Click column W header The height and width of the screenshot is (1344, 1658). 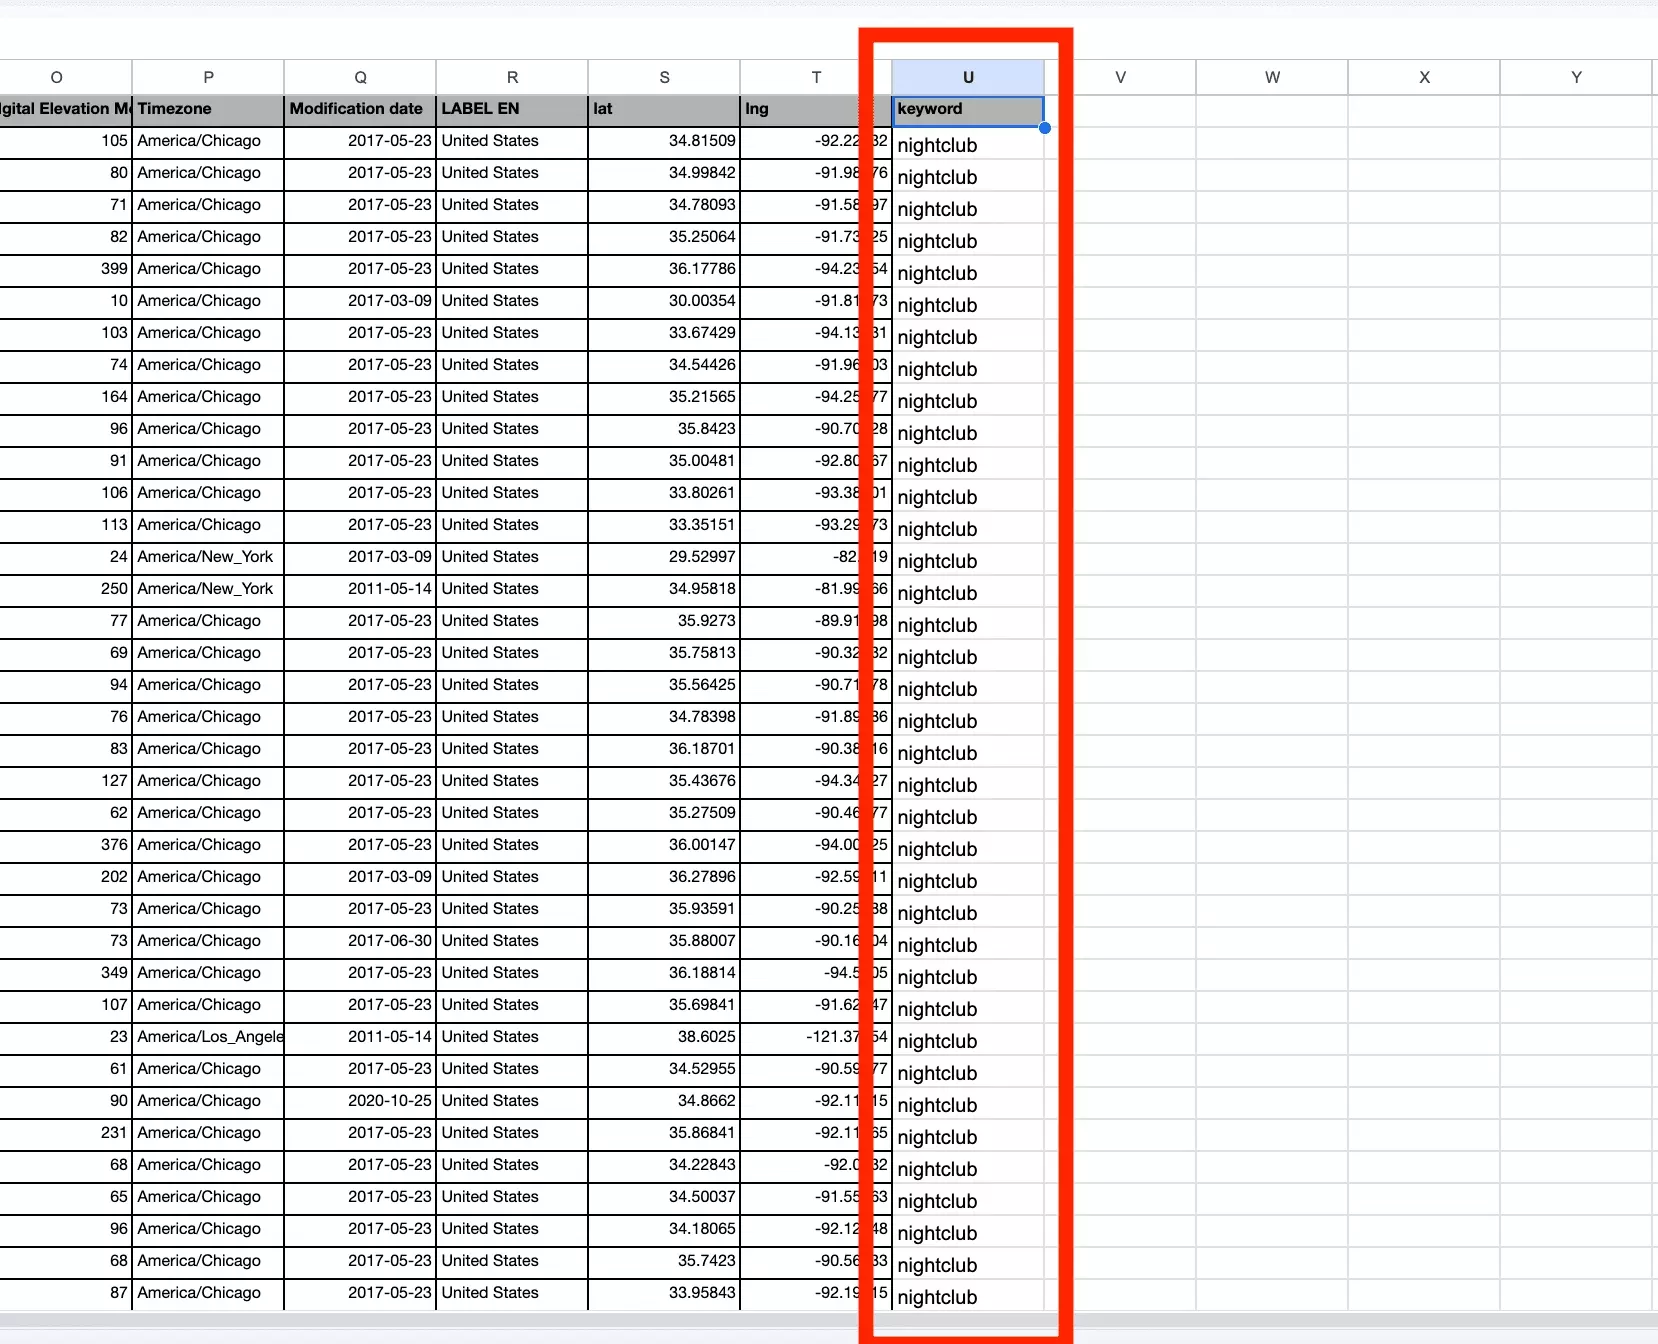click(x=1272, y=77)
